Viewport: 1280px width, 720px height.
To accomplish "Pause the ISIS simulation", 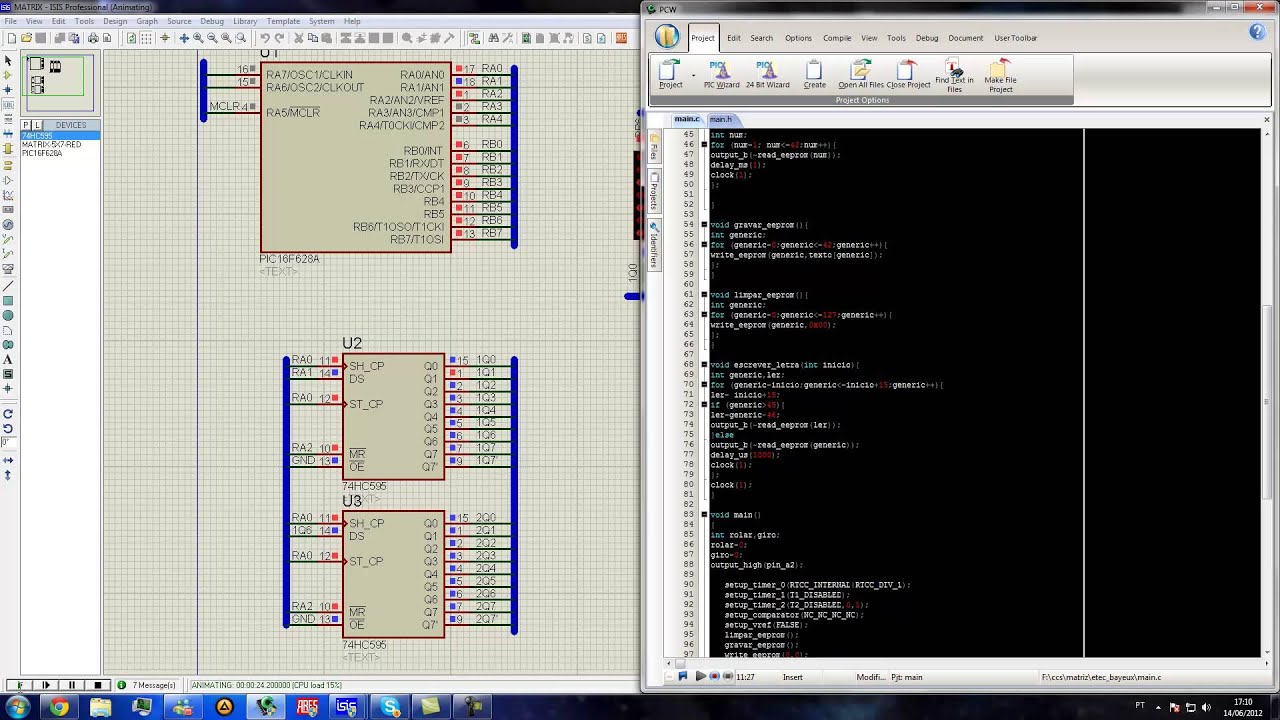I will click(71, 685).
